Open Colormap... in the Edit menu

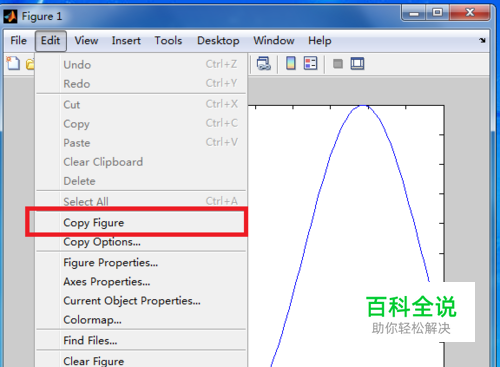pos(141,320)
